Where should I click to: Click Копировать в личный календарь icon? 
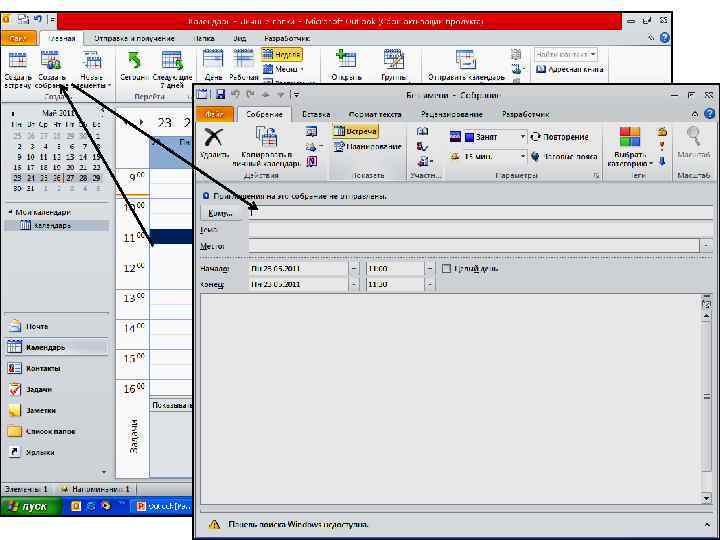266,147
